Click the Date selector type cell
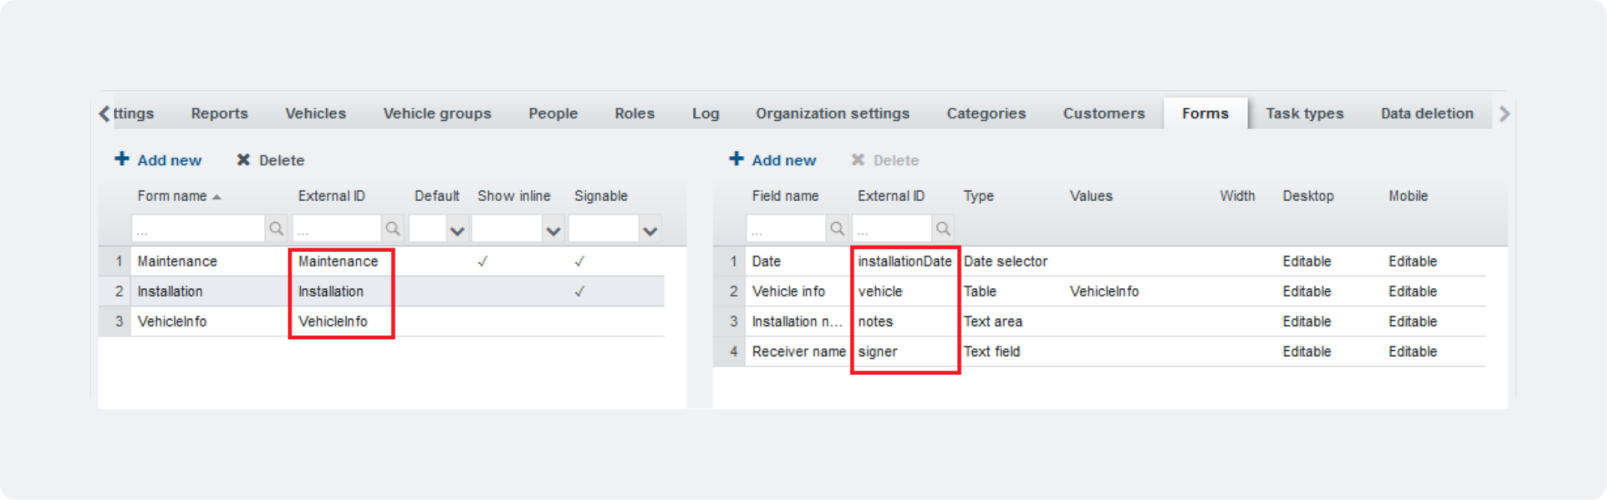Screen dimensions: 1607x500 point(1006,261)
